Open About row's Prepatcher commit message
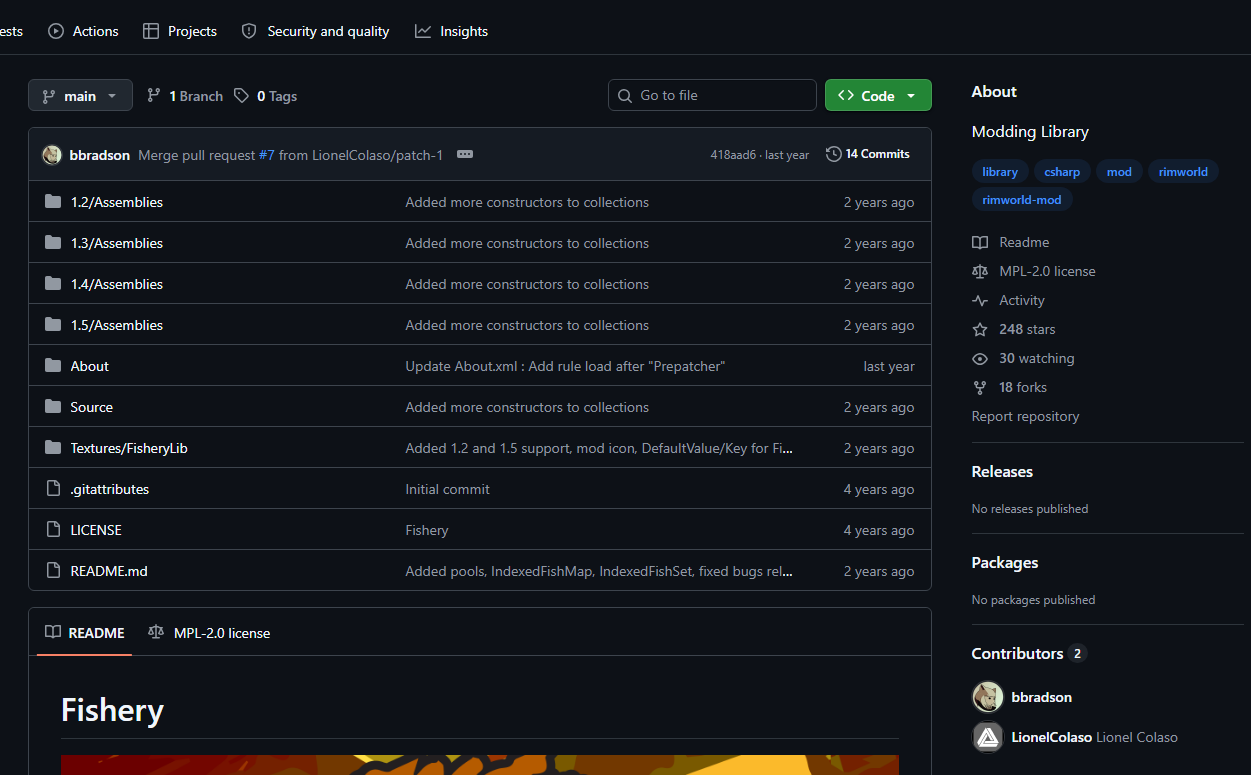Image resolution: width=1251 pixels, height=775 pixels. [x=565, y=366]
